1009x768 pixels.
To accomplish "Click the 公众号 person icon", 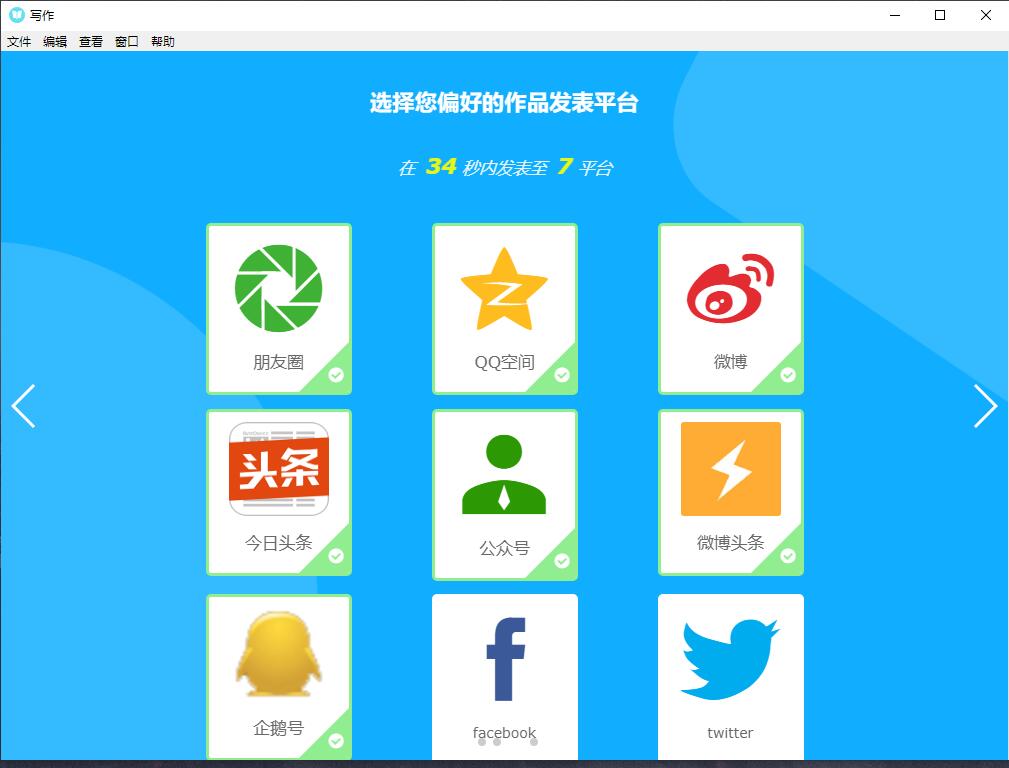I will coord(504,475).
